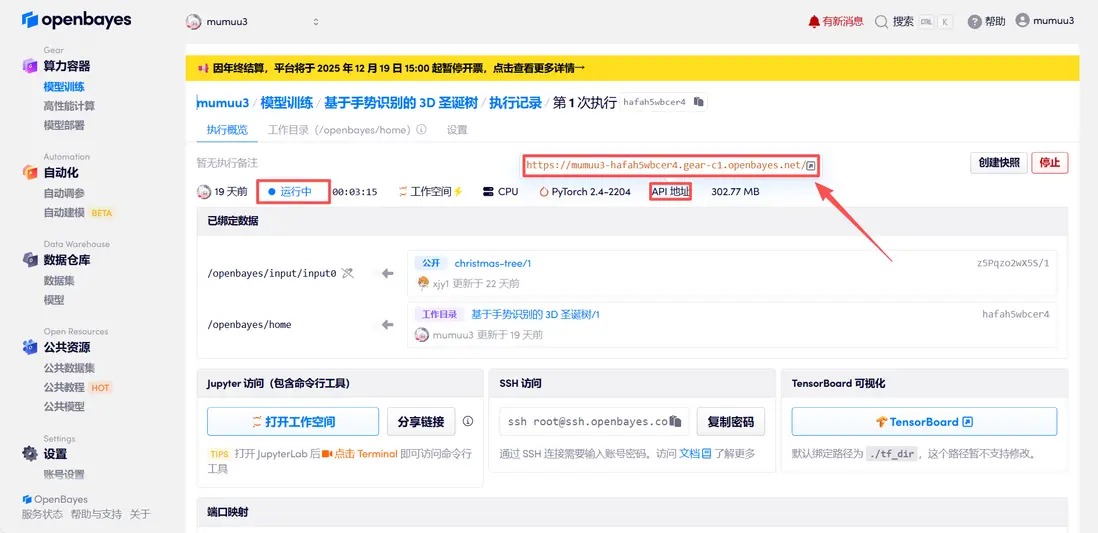Screen dimensions: 1098x533
Task: Click the 基于手势识别的 3D 圣诞树 breadcrumb
Action: 401,103
